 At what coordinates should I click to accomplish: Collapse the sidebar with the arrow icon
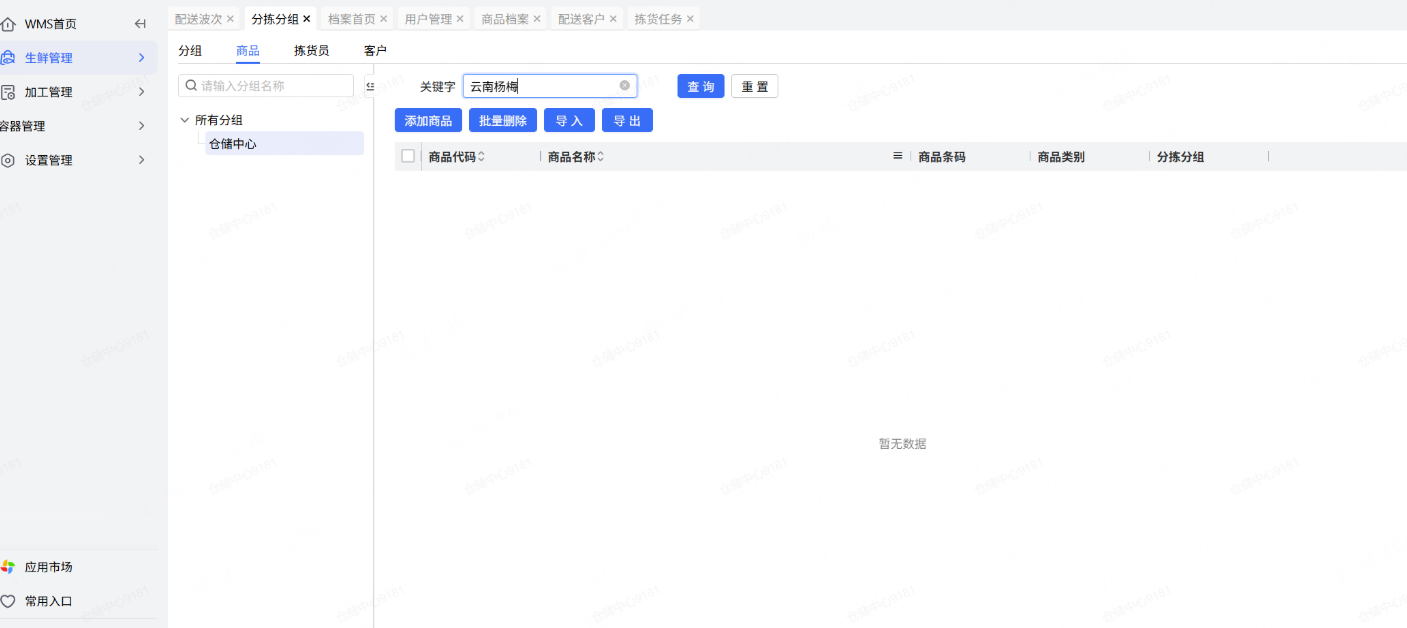(140, 24)
